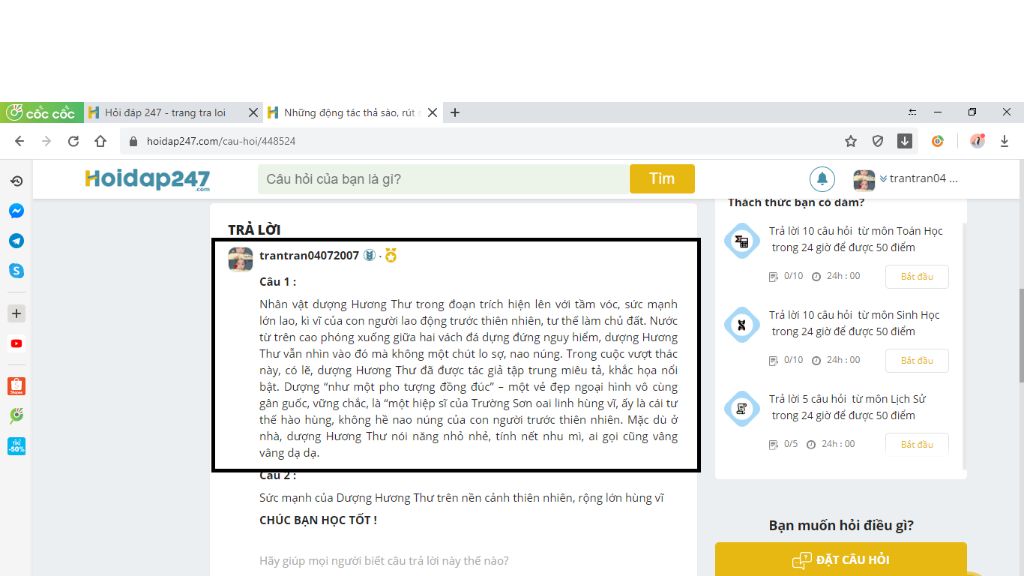The height and width of the screenshot is (576, 1024).
Task: Click the gold medal badge by trantran04072007
Action: [x=391, y=255]
